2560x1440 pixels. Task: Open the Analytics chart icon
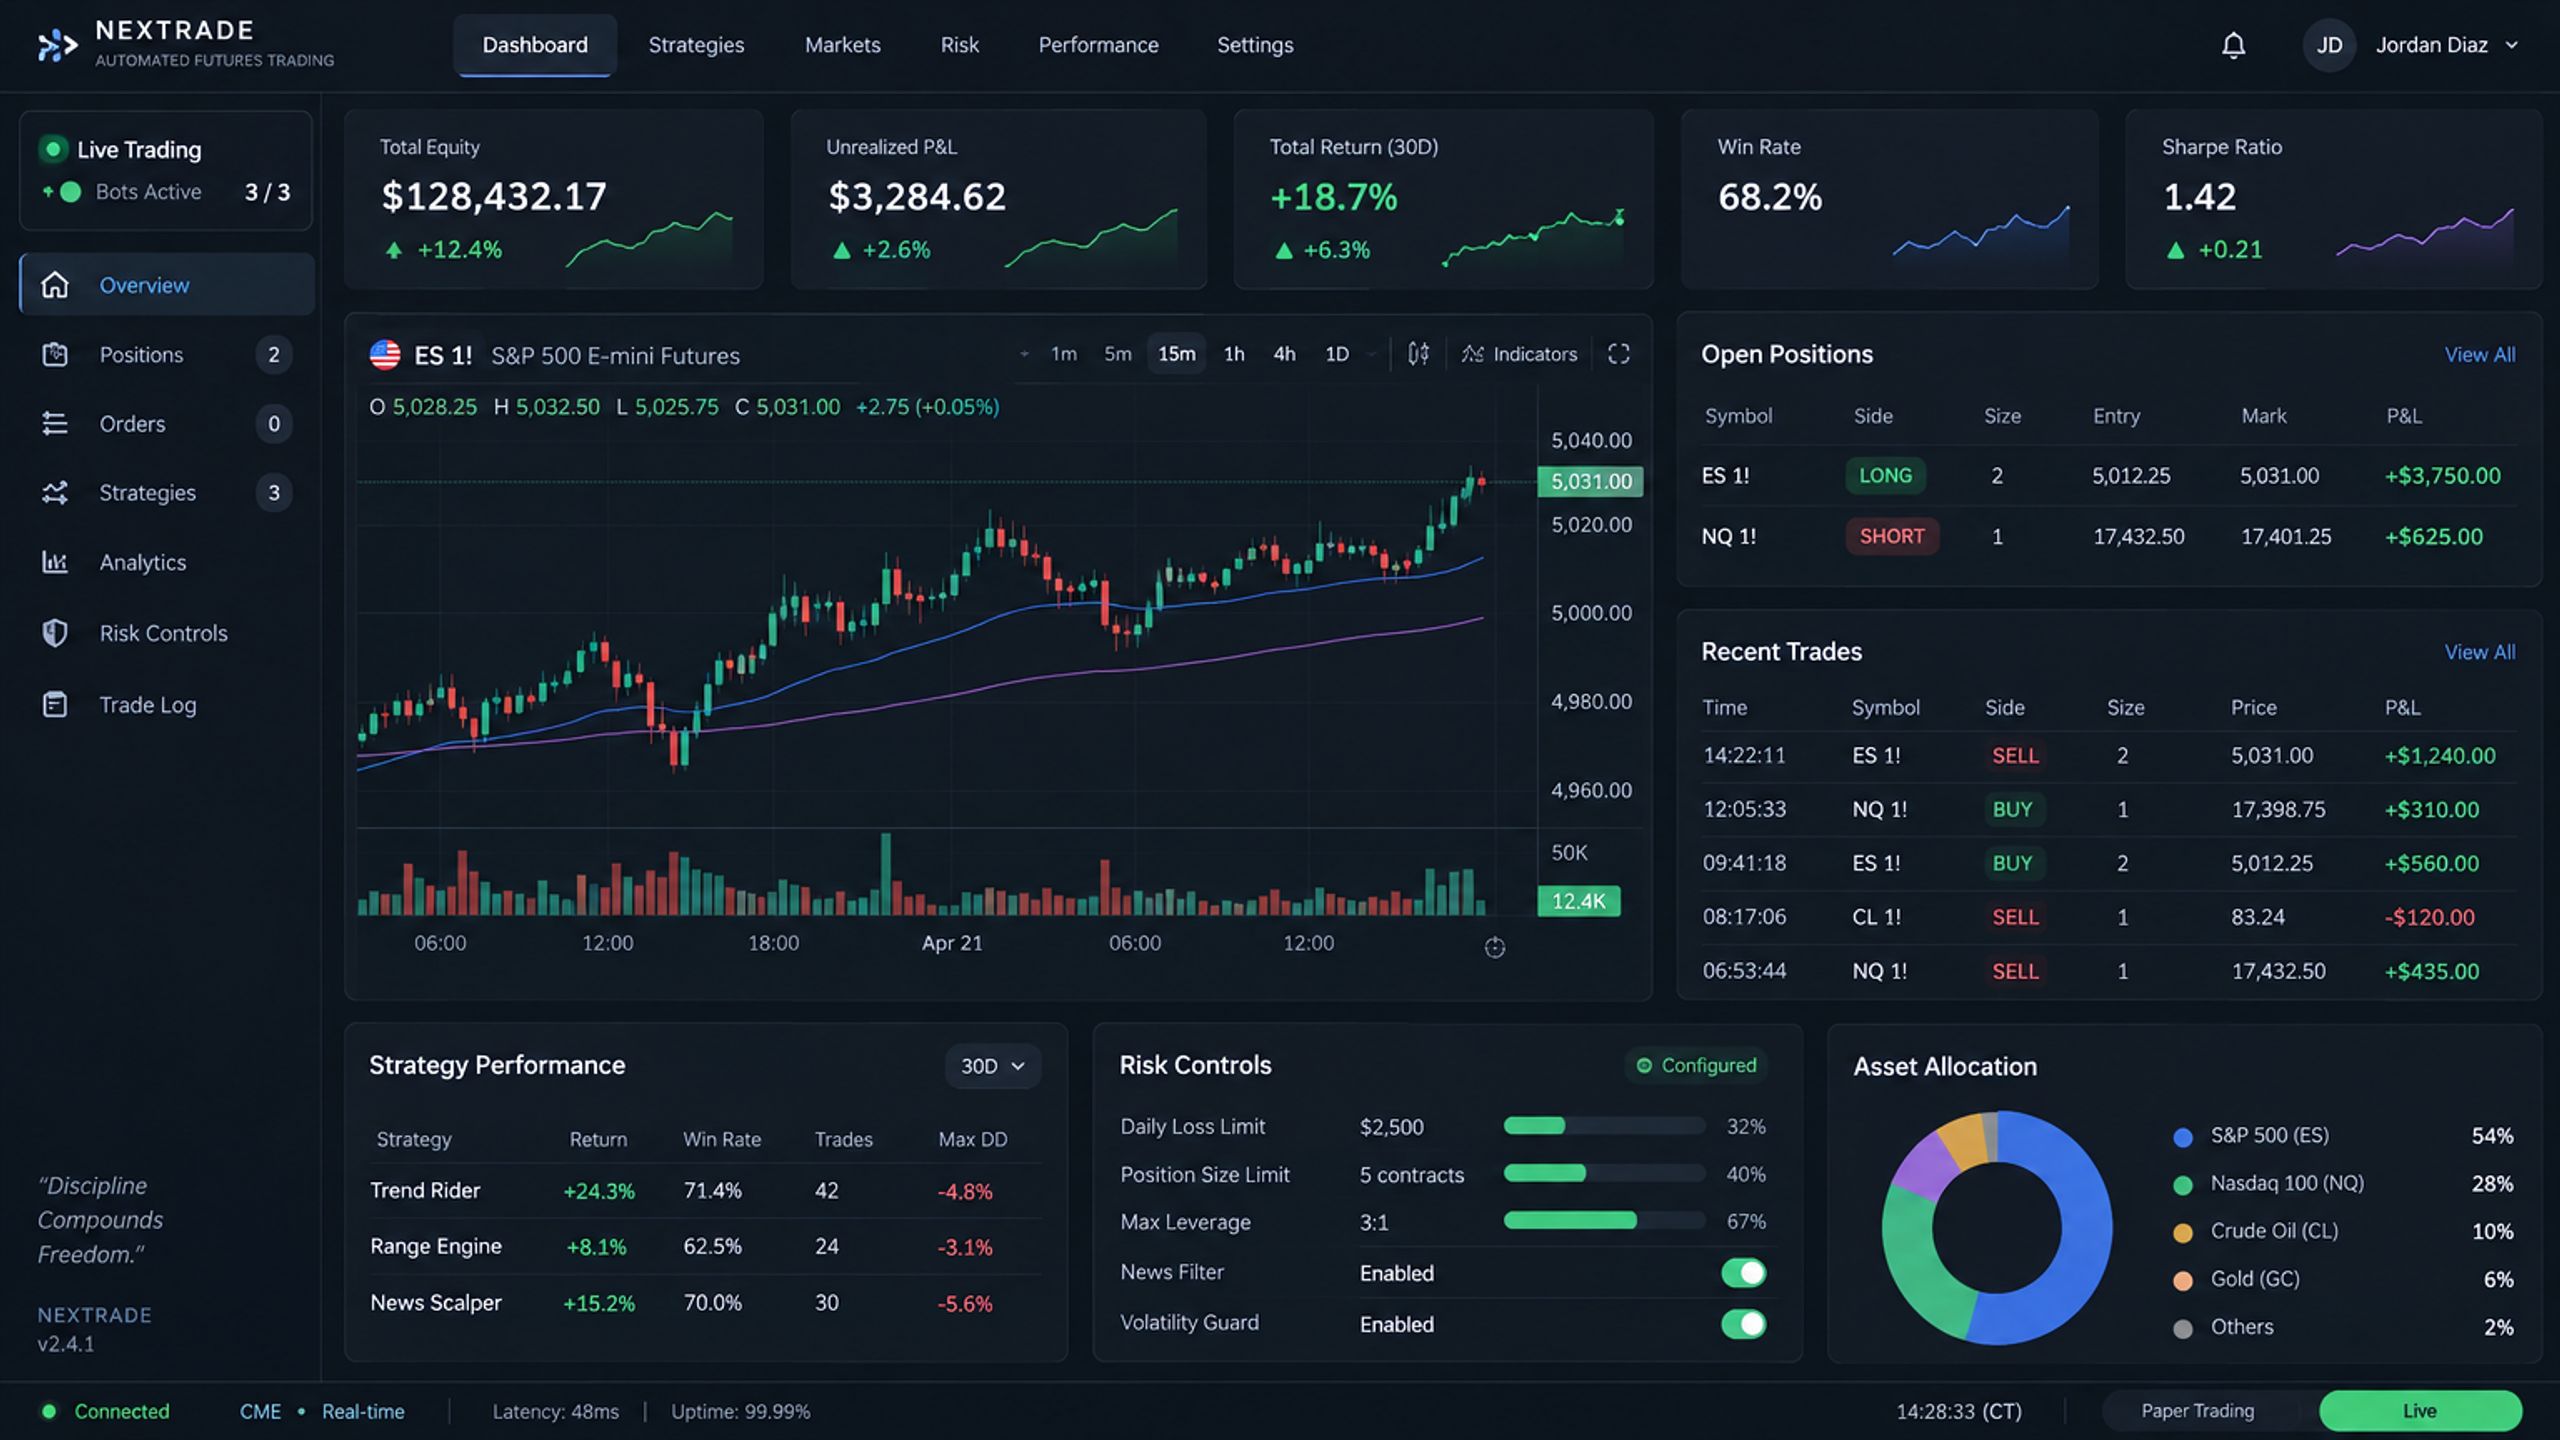click(55, 562)
